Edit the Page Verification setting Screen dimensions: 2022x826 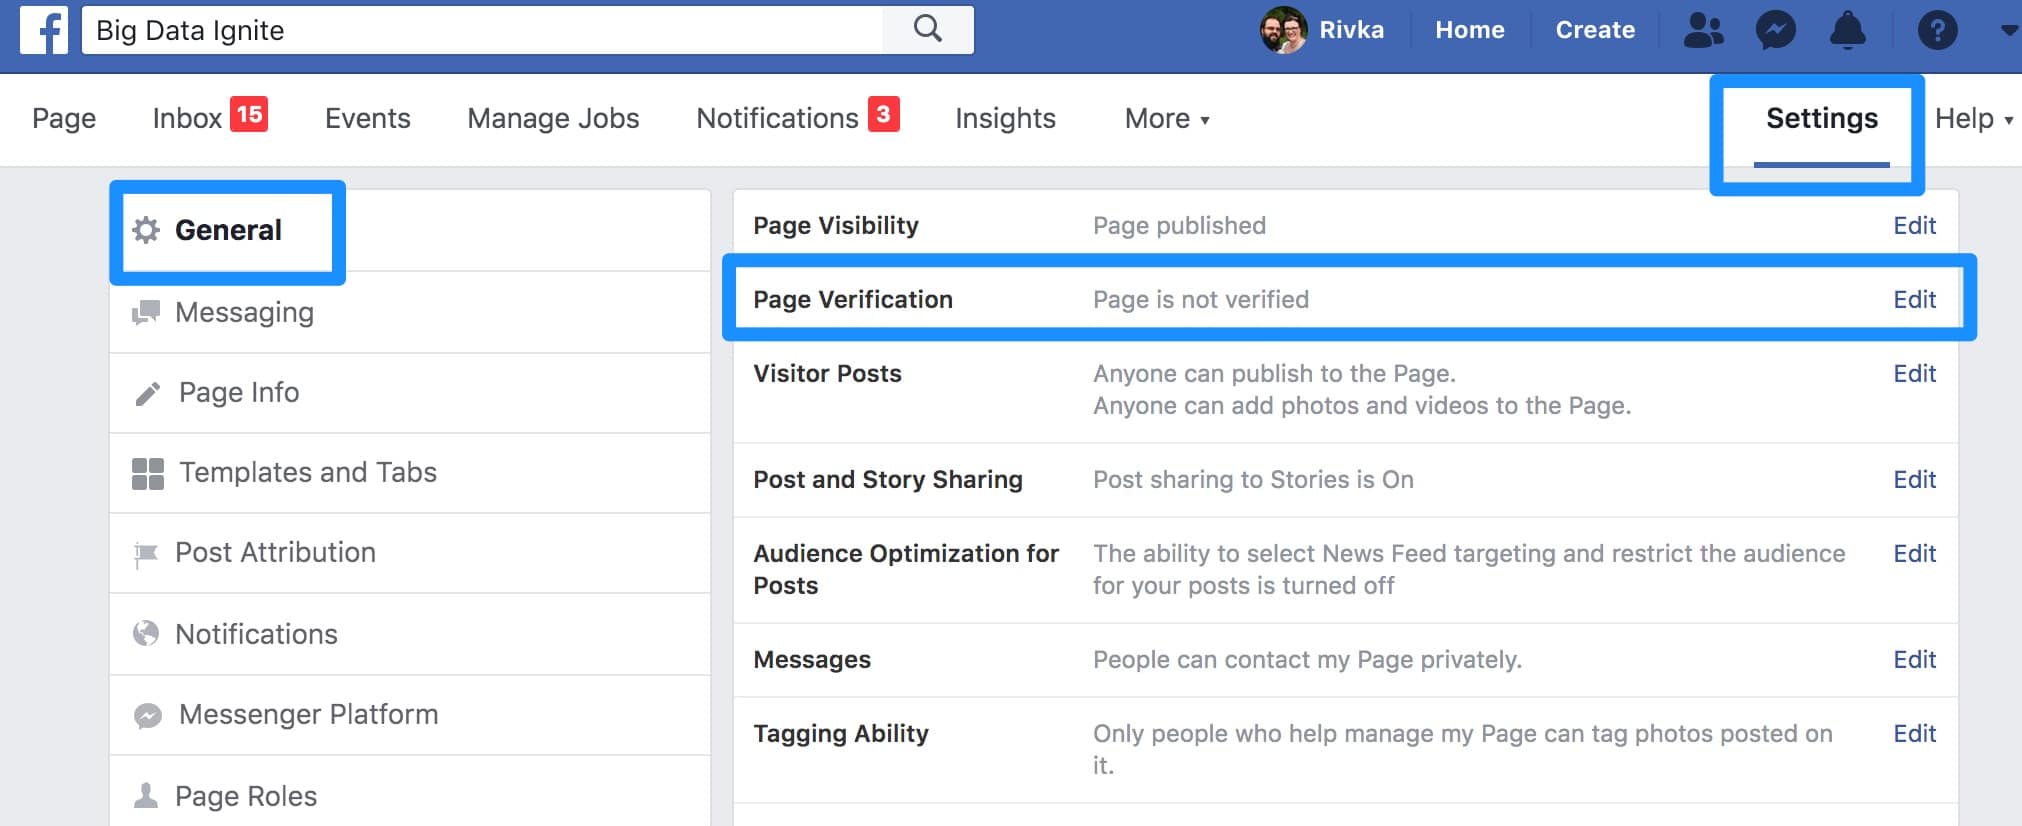tap(1914, 299)
